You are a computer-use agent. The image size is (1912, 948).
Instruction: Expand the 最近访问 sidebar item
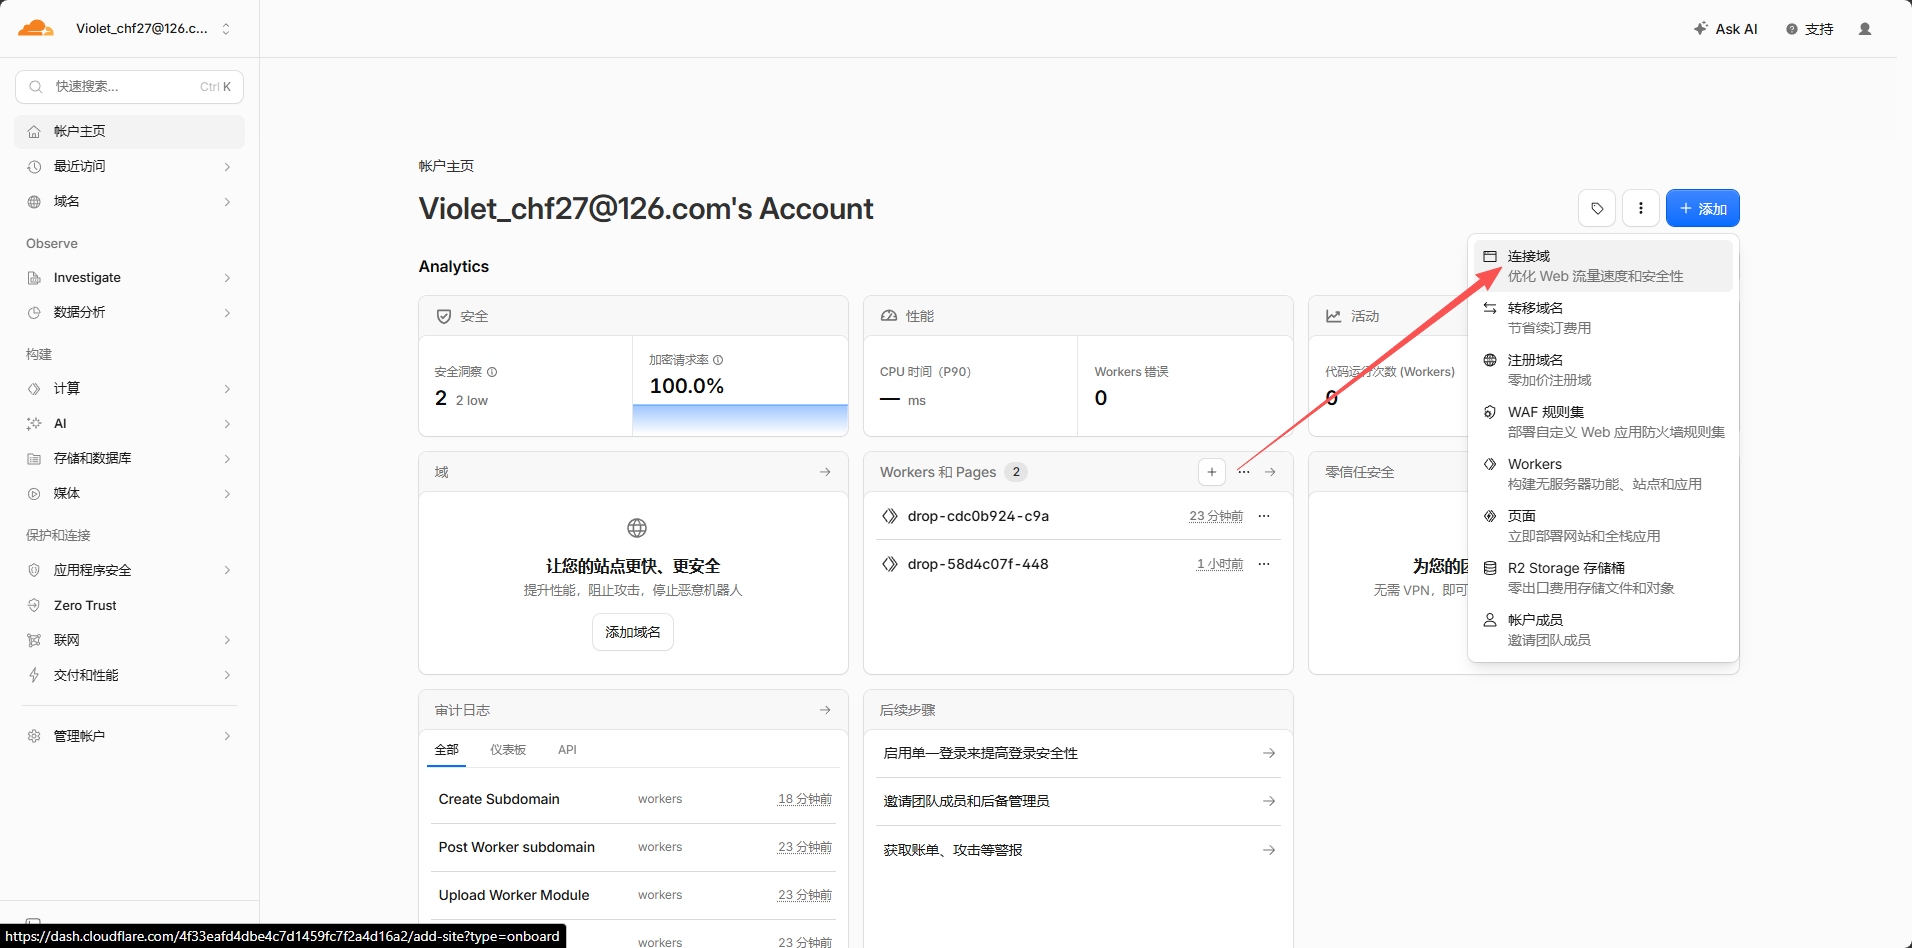coord(129,166)
